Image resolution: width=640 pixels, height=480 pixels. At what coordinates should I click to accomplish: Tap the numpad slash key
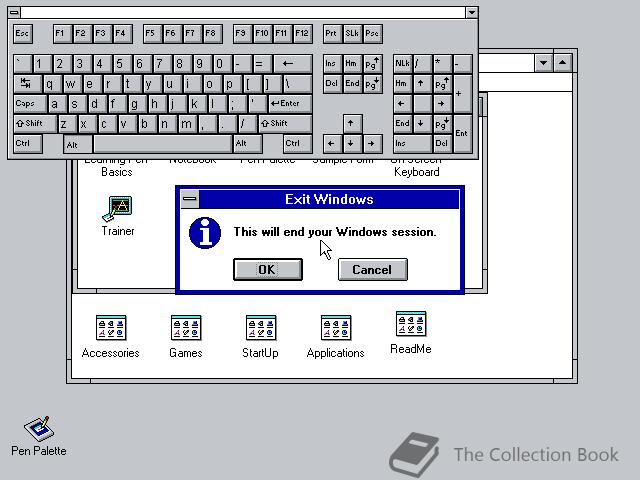coord(422,64)
